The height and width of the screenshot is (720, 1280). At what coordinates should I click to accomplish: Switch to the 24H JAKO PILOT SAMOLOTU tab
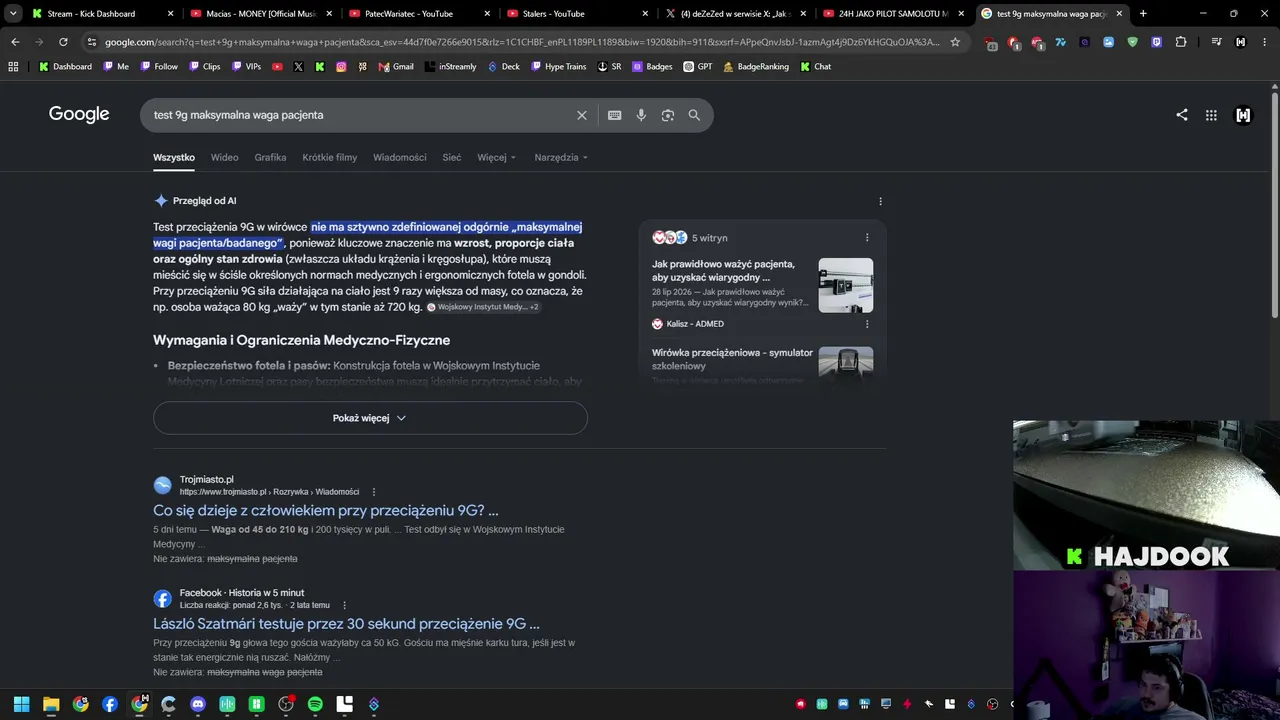893,14
